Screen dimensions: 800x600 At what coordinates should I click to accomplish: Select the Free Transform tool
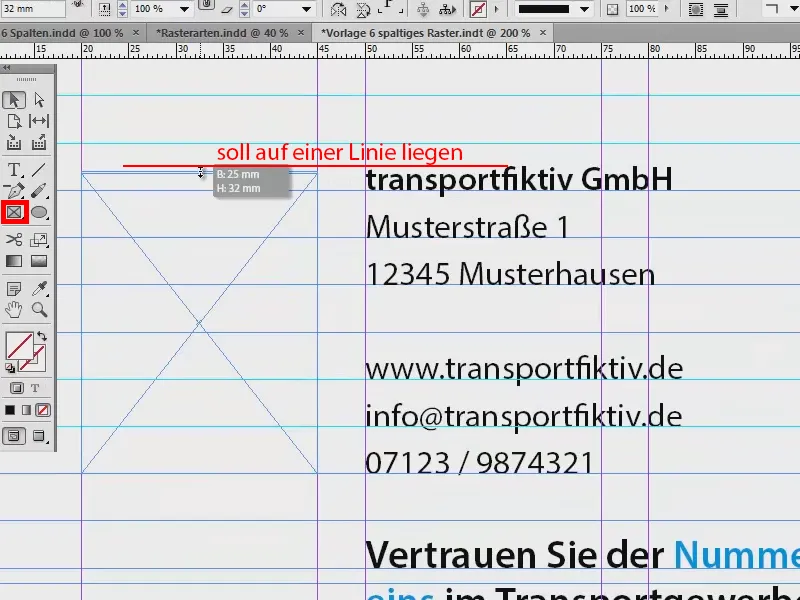coord(39,239)
